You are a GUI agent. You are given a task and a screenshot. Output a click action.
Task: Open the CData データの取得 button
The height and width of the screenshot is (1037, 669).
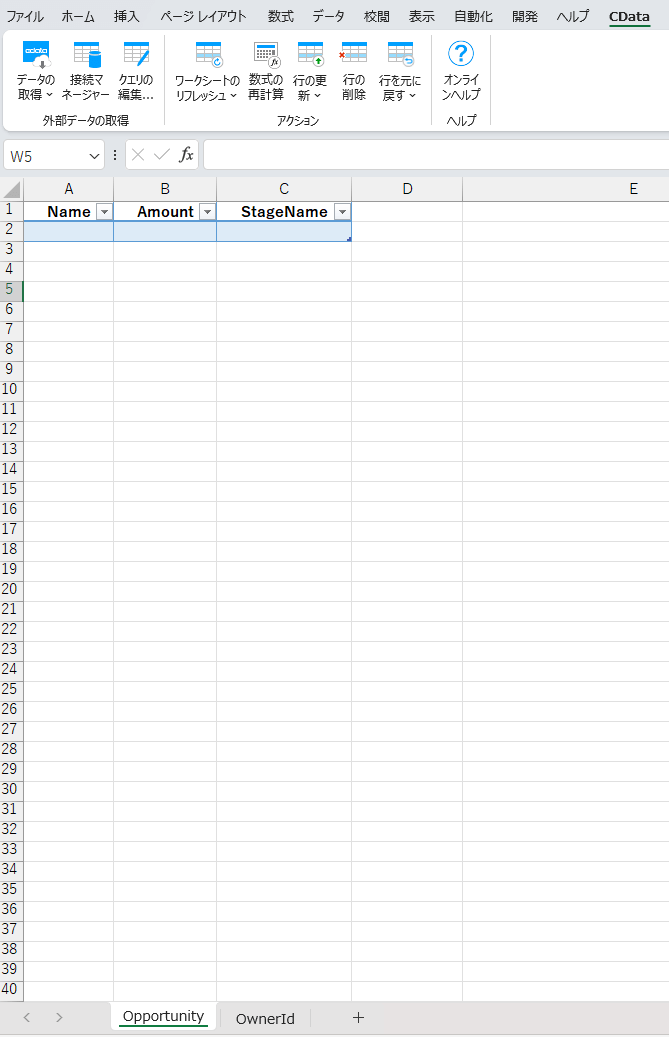pos(36,71)
